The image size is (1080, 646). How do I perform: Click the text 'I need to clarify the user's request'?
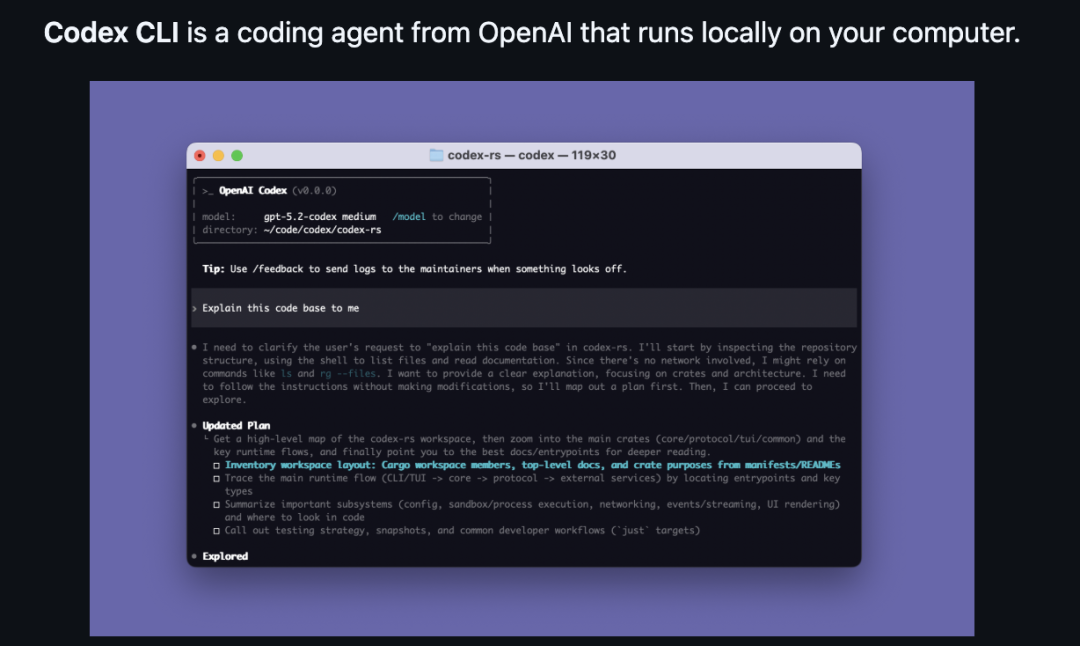305,347
